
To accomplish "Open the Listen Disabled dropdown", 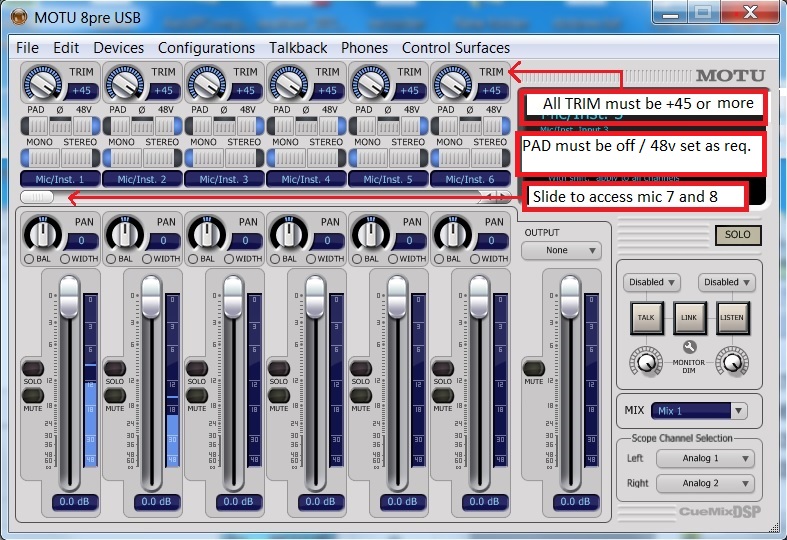I will click(726, 282).
